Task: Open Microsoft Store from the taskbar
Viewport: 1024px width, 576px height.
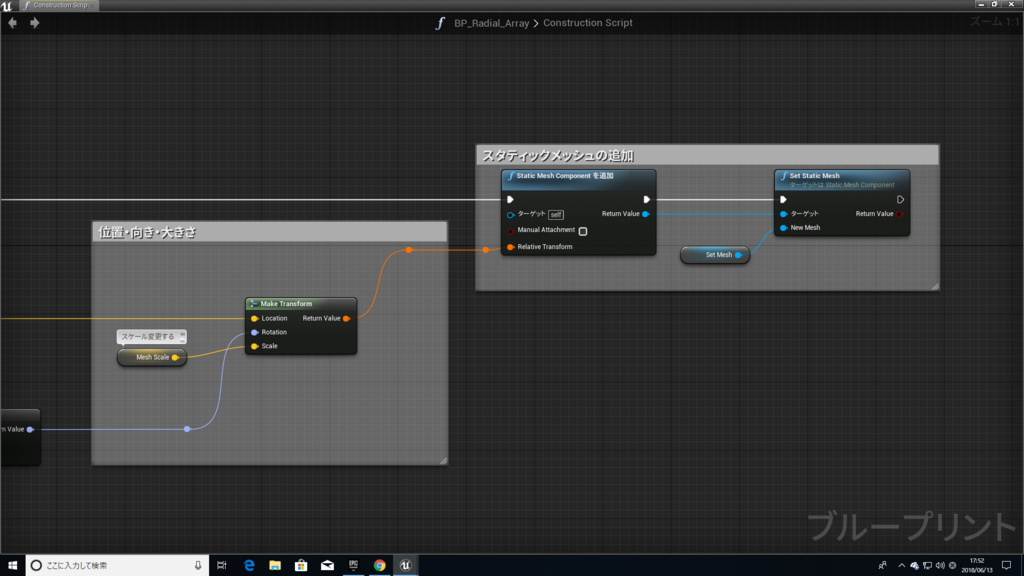Action: pos(301,566)
